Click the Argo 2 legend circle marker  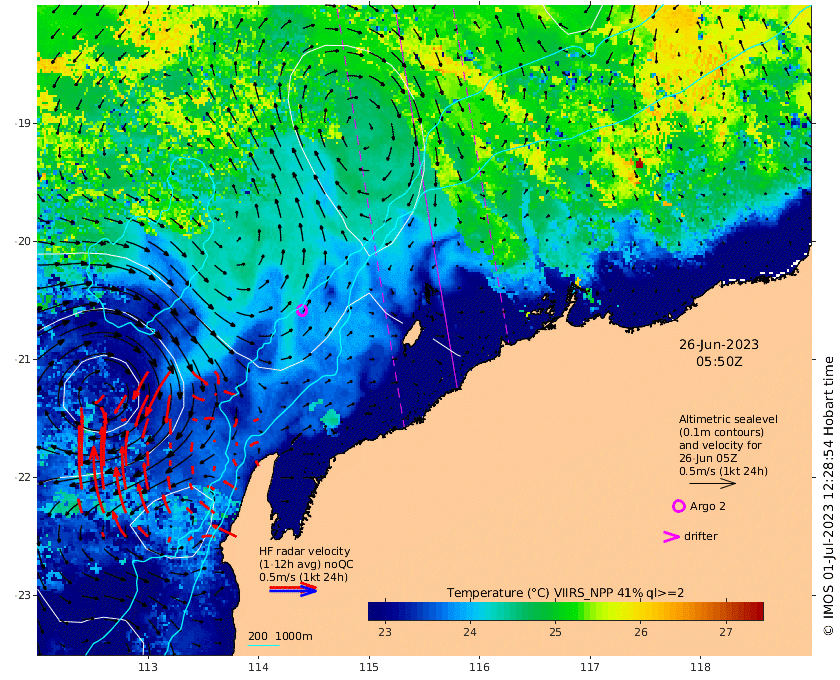pyautogui.click(x=679, y=506)
